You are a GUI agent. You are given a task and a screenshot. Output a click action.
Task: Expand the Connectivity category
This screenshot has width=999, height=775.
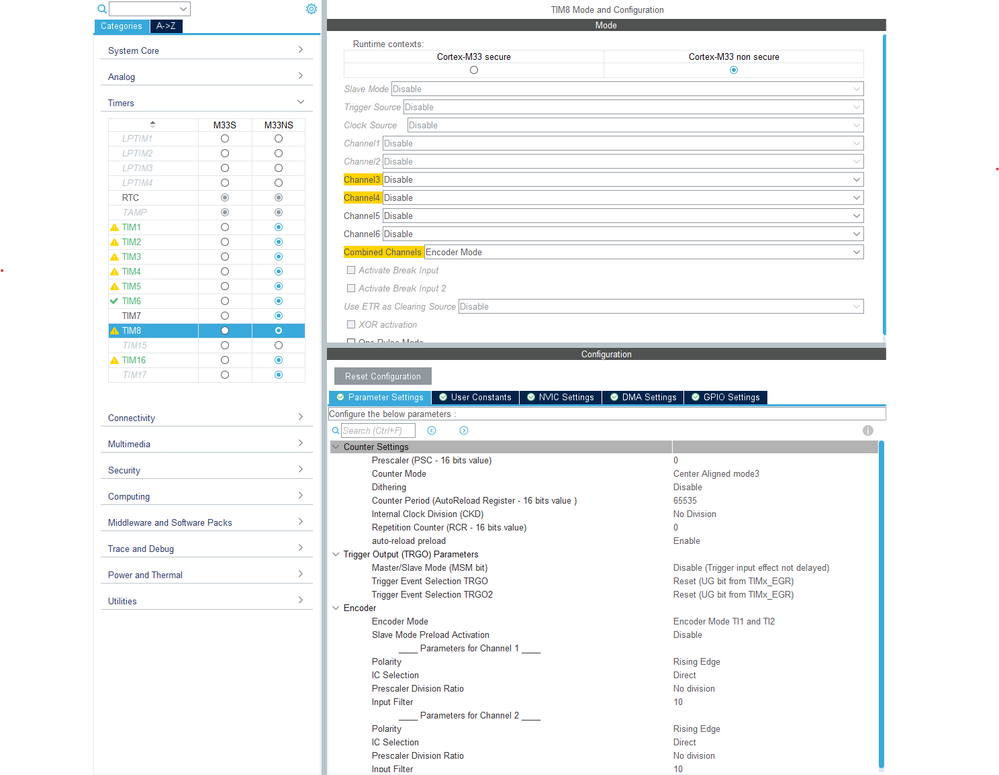tap(206, 418)
